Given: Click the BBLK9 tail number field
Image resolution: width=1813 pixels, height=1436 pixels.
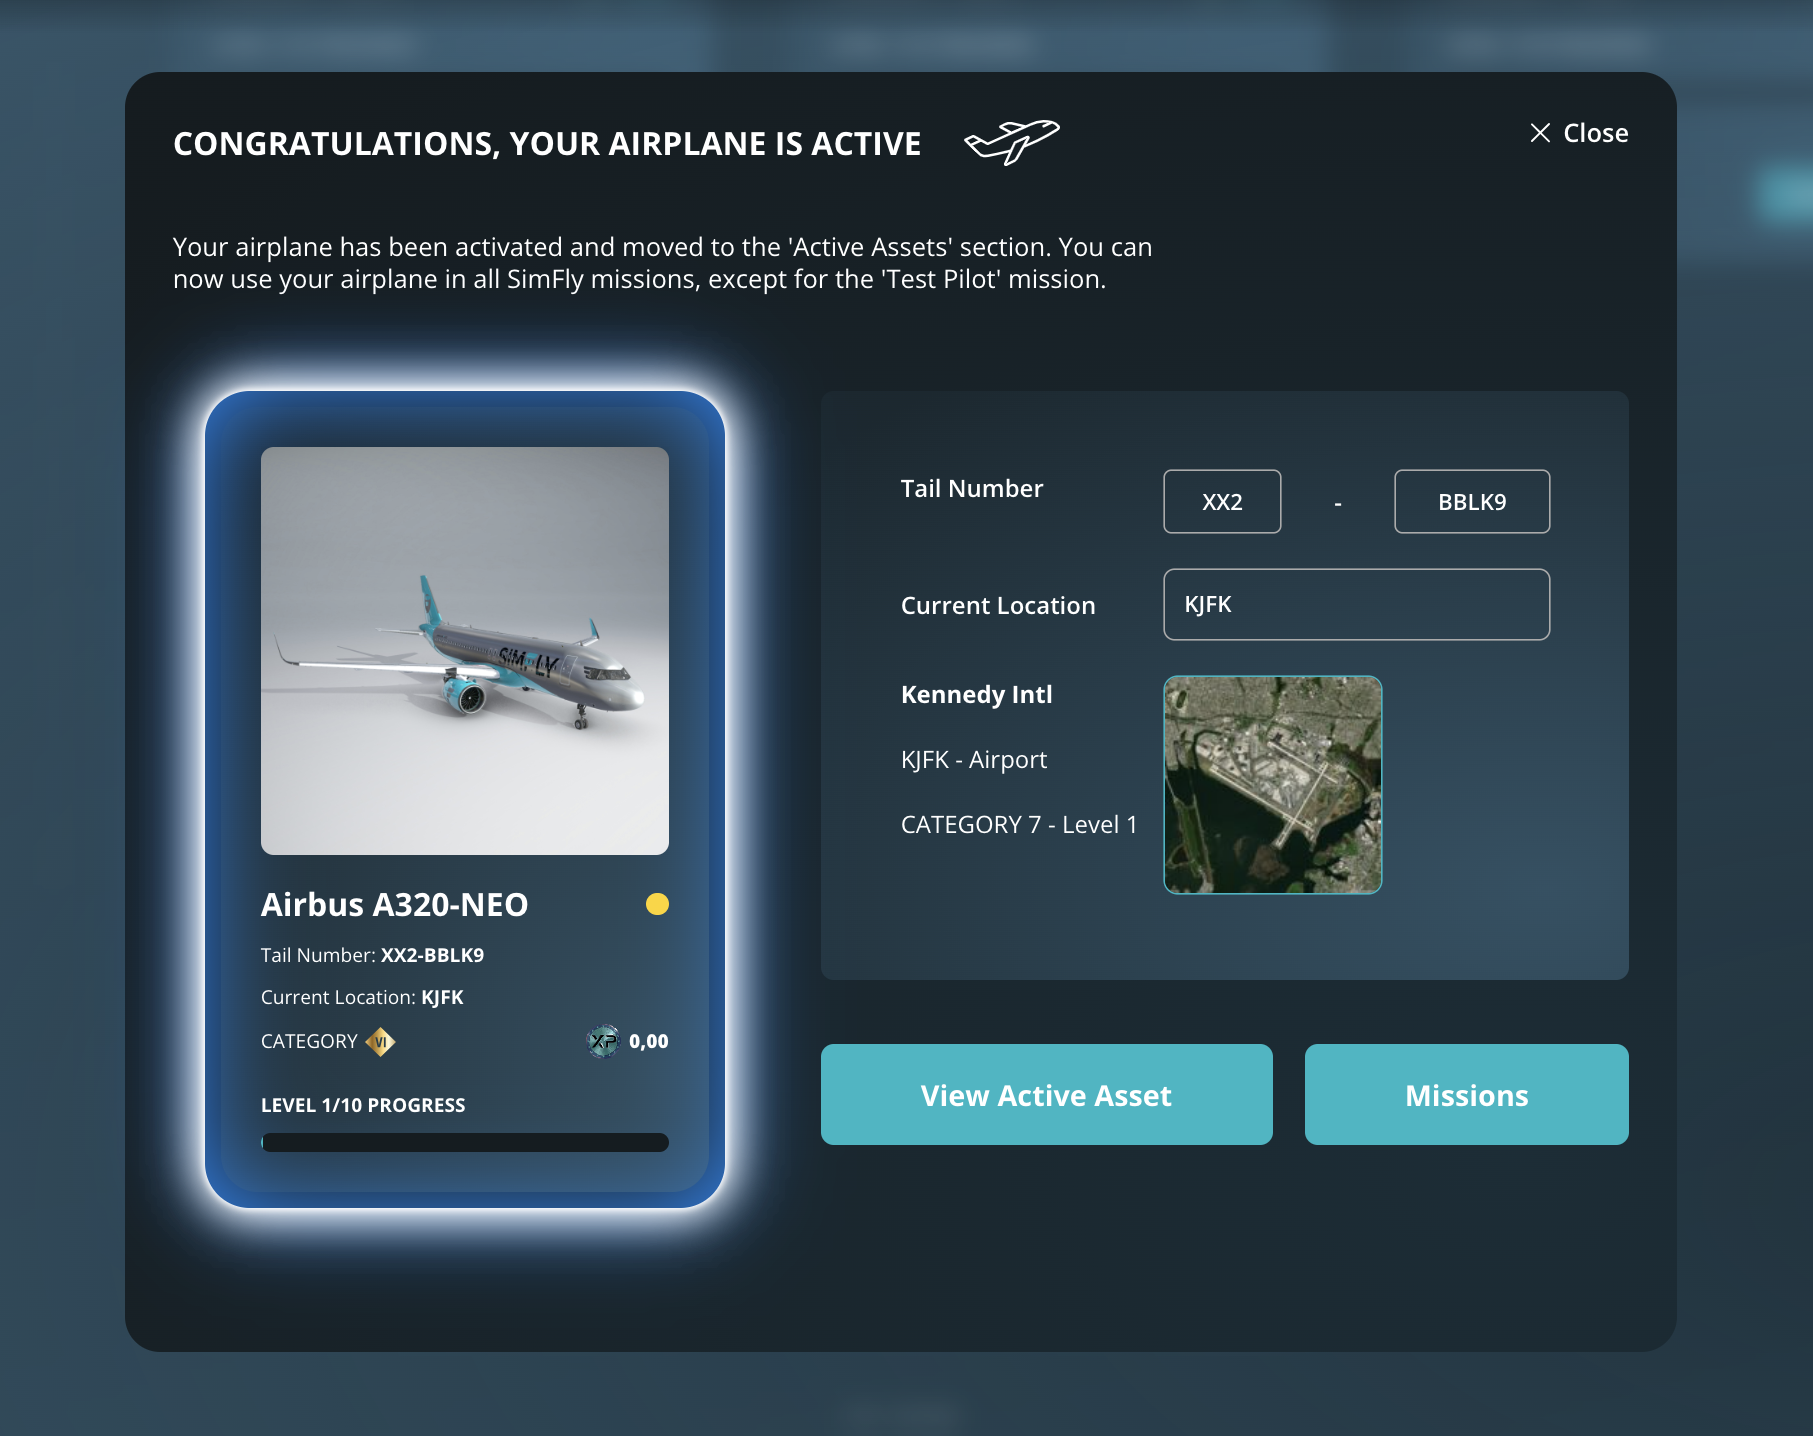Looking at the screenshot, I should pos(1472,502).
